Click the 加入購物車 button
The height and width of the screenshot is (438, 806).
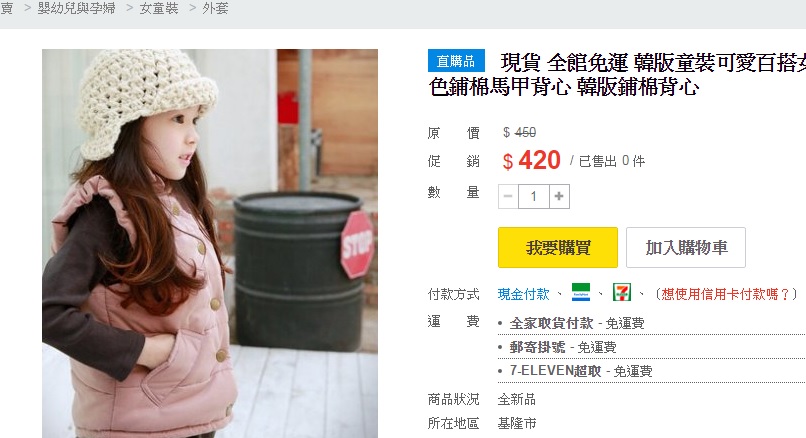click(x=686, y=247)
